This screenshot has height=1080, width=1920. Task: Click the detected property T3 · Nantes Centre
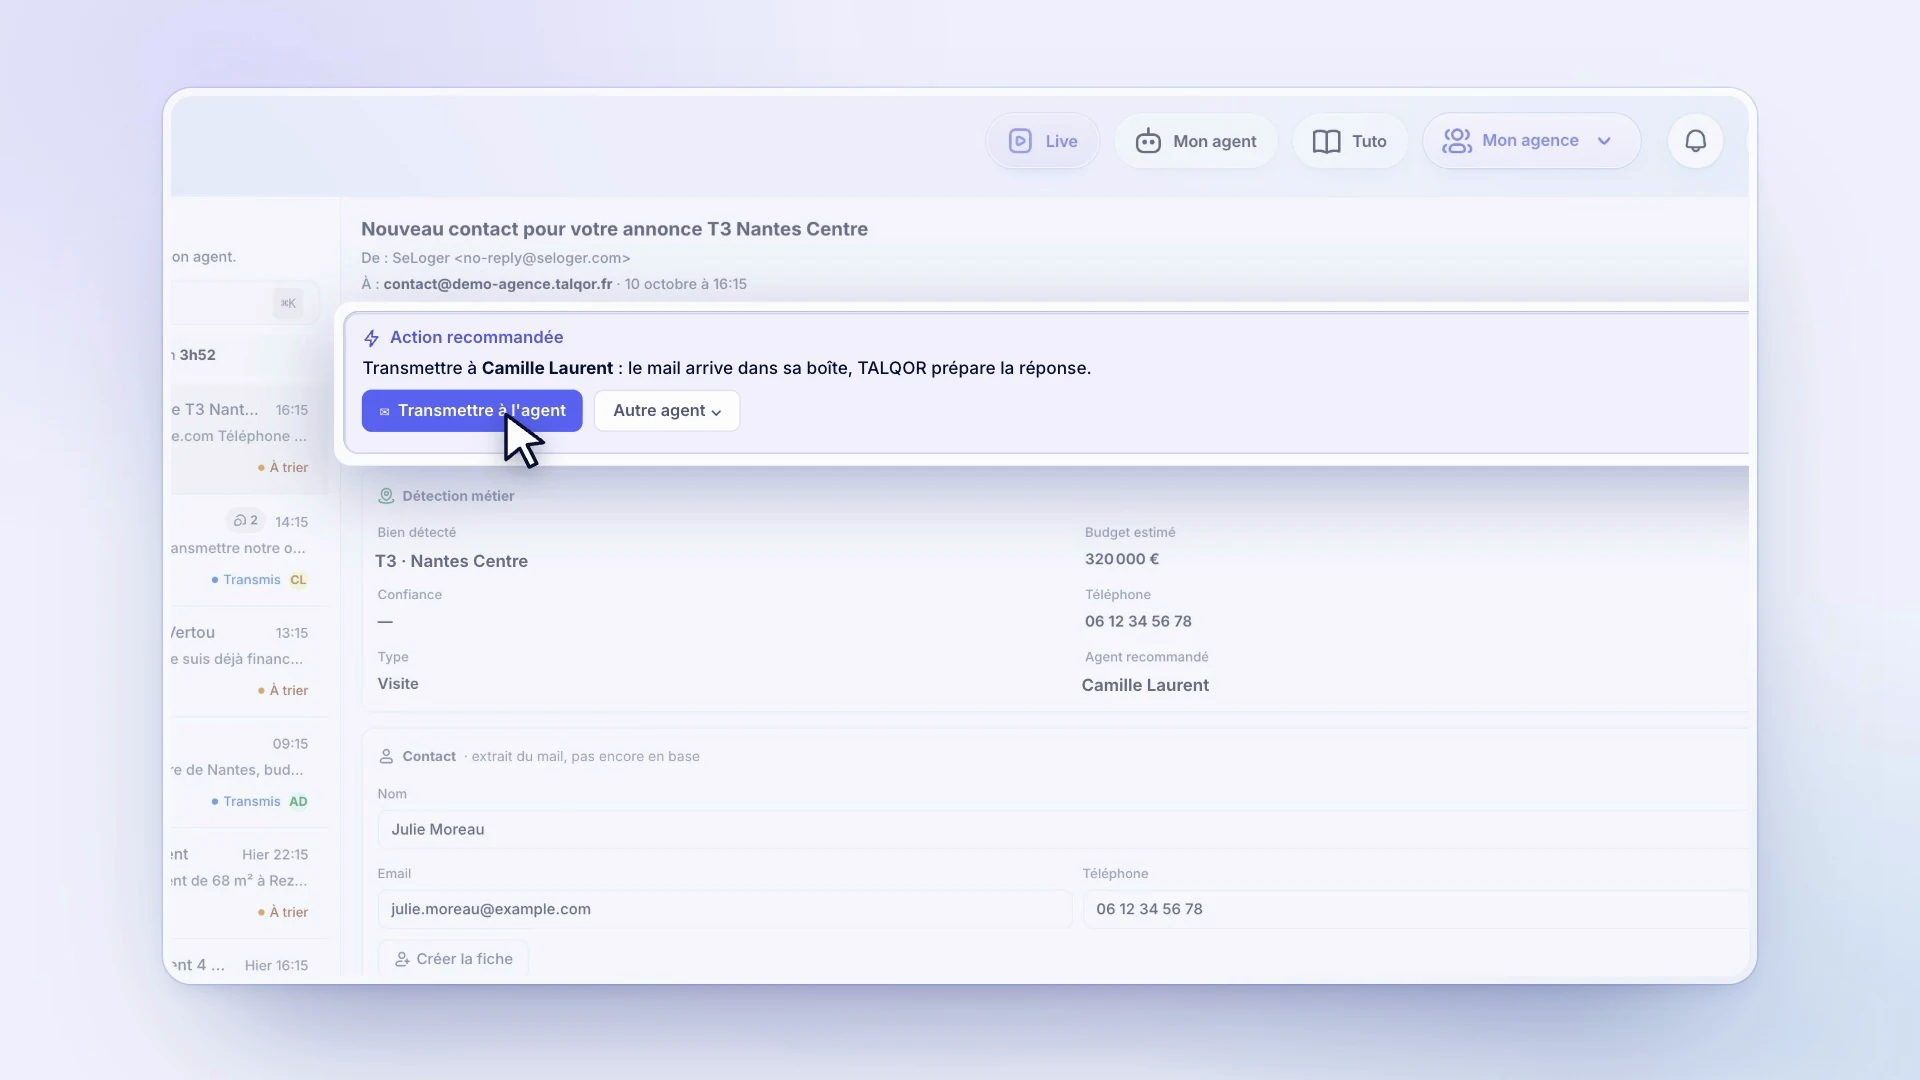pyautogui.click(x=452, y=562)
